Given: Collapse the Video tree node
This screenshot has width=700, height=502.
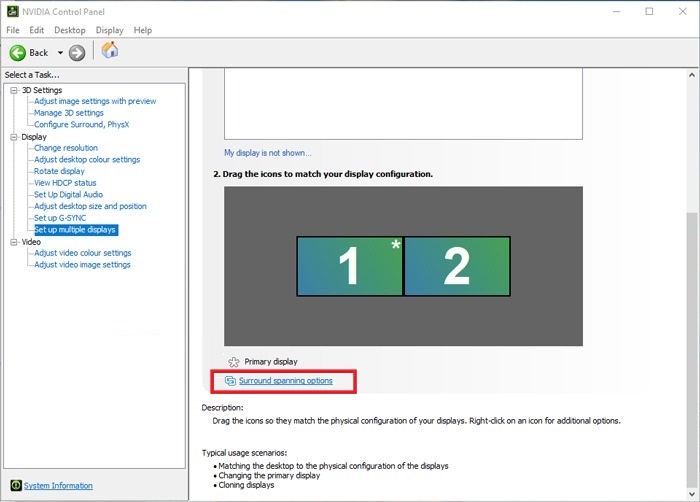Looking at the screenshot, I should pyautogui.click(x=14, y=242).
